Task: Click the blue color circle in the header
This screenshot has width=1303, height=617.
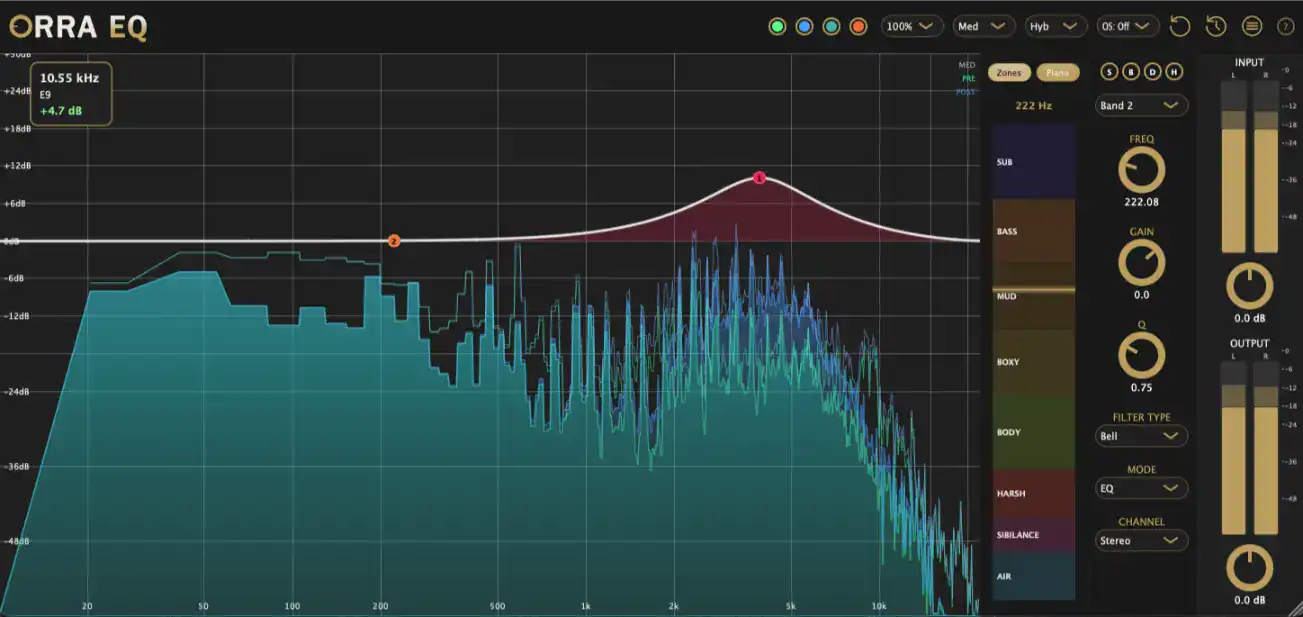Action: pyautogui.click(x=804, y=26)
